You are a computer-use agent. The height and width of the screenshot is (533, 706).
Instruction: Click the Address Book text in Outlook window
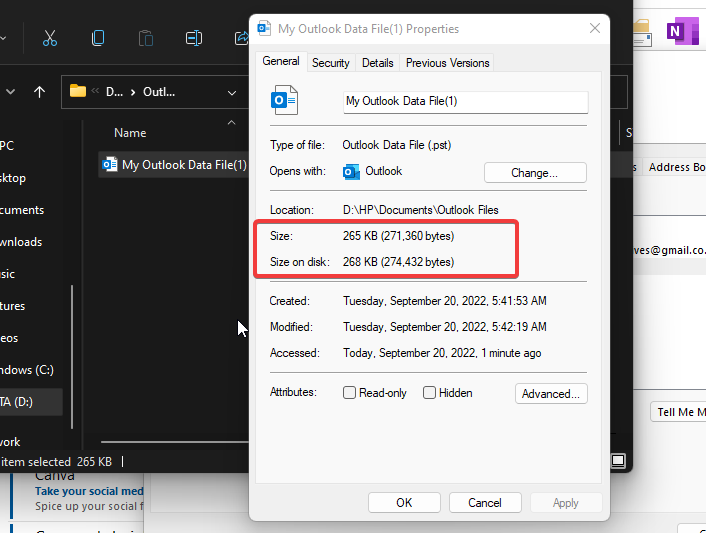coord(677,167)
